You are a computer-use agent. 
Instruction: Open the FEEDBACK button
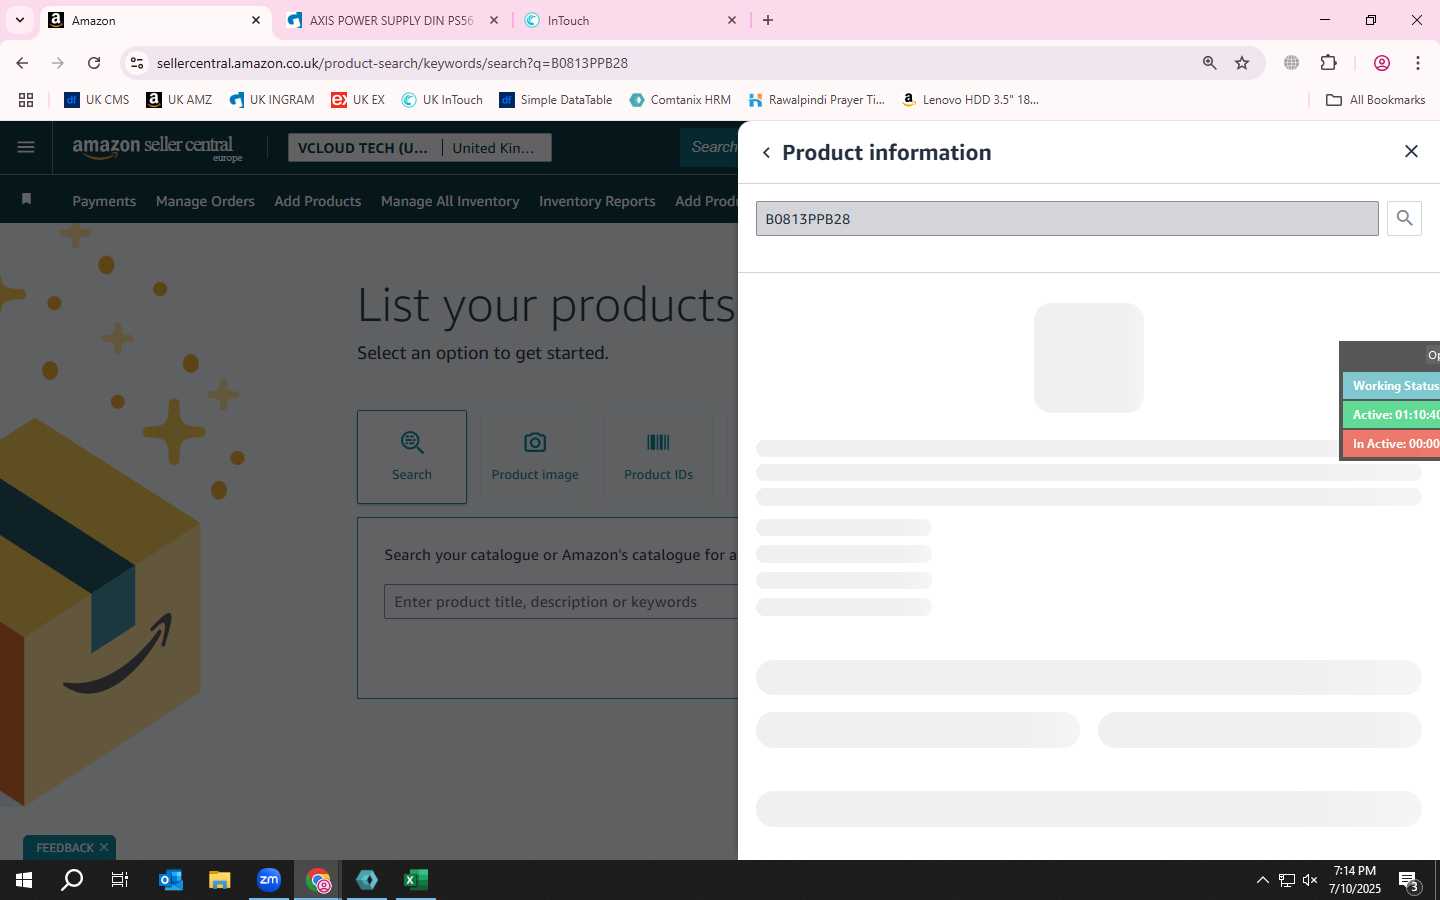[65, 847]
